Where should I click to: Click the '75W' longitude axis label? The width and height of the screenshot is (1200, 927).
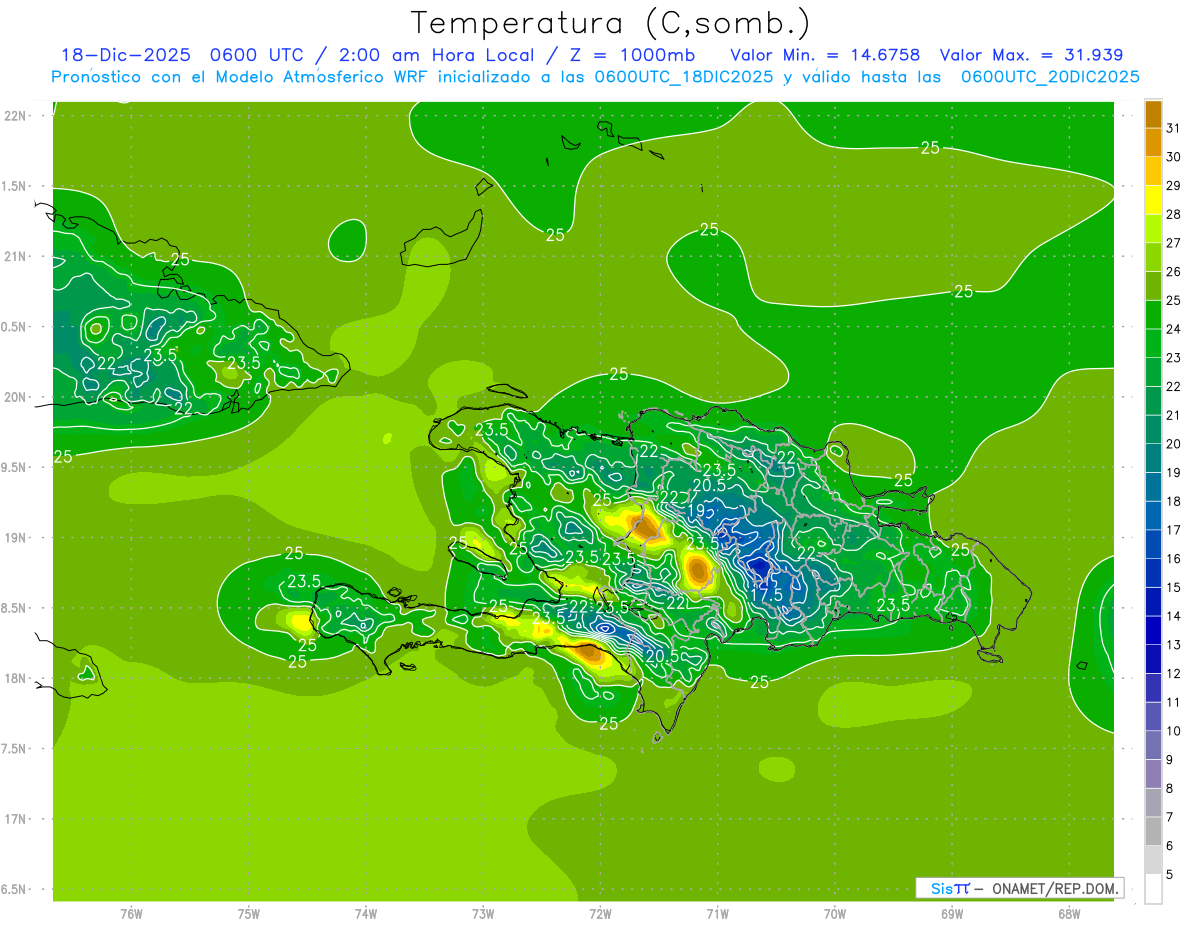point(249,914)
